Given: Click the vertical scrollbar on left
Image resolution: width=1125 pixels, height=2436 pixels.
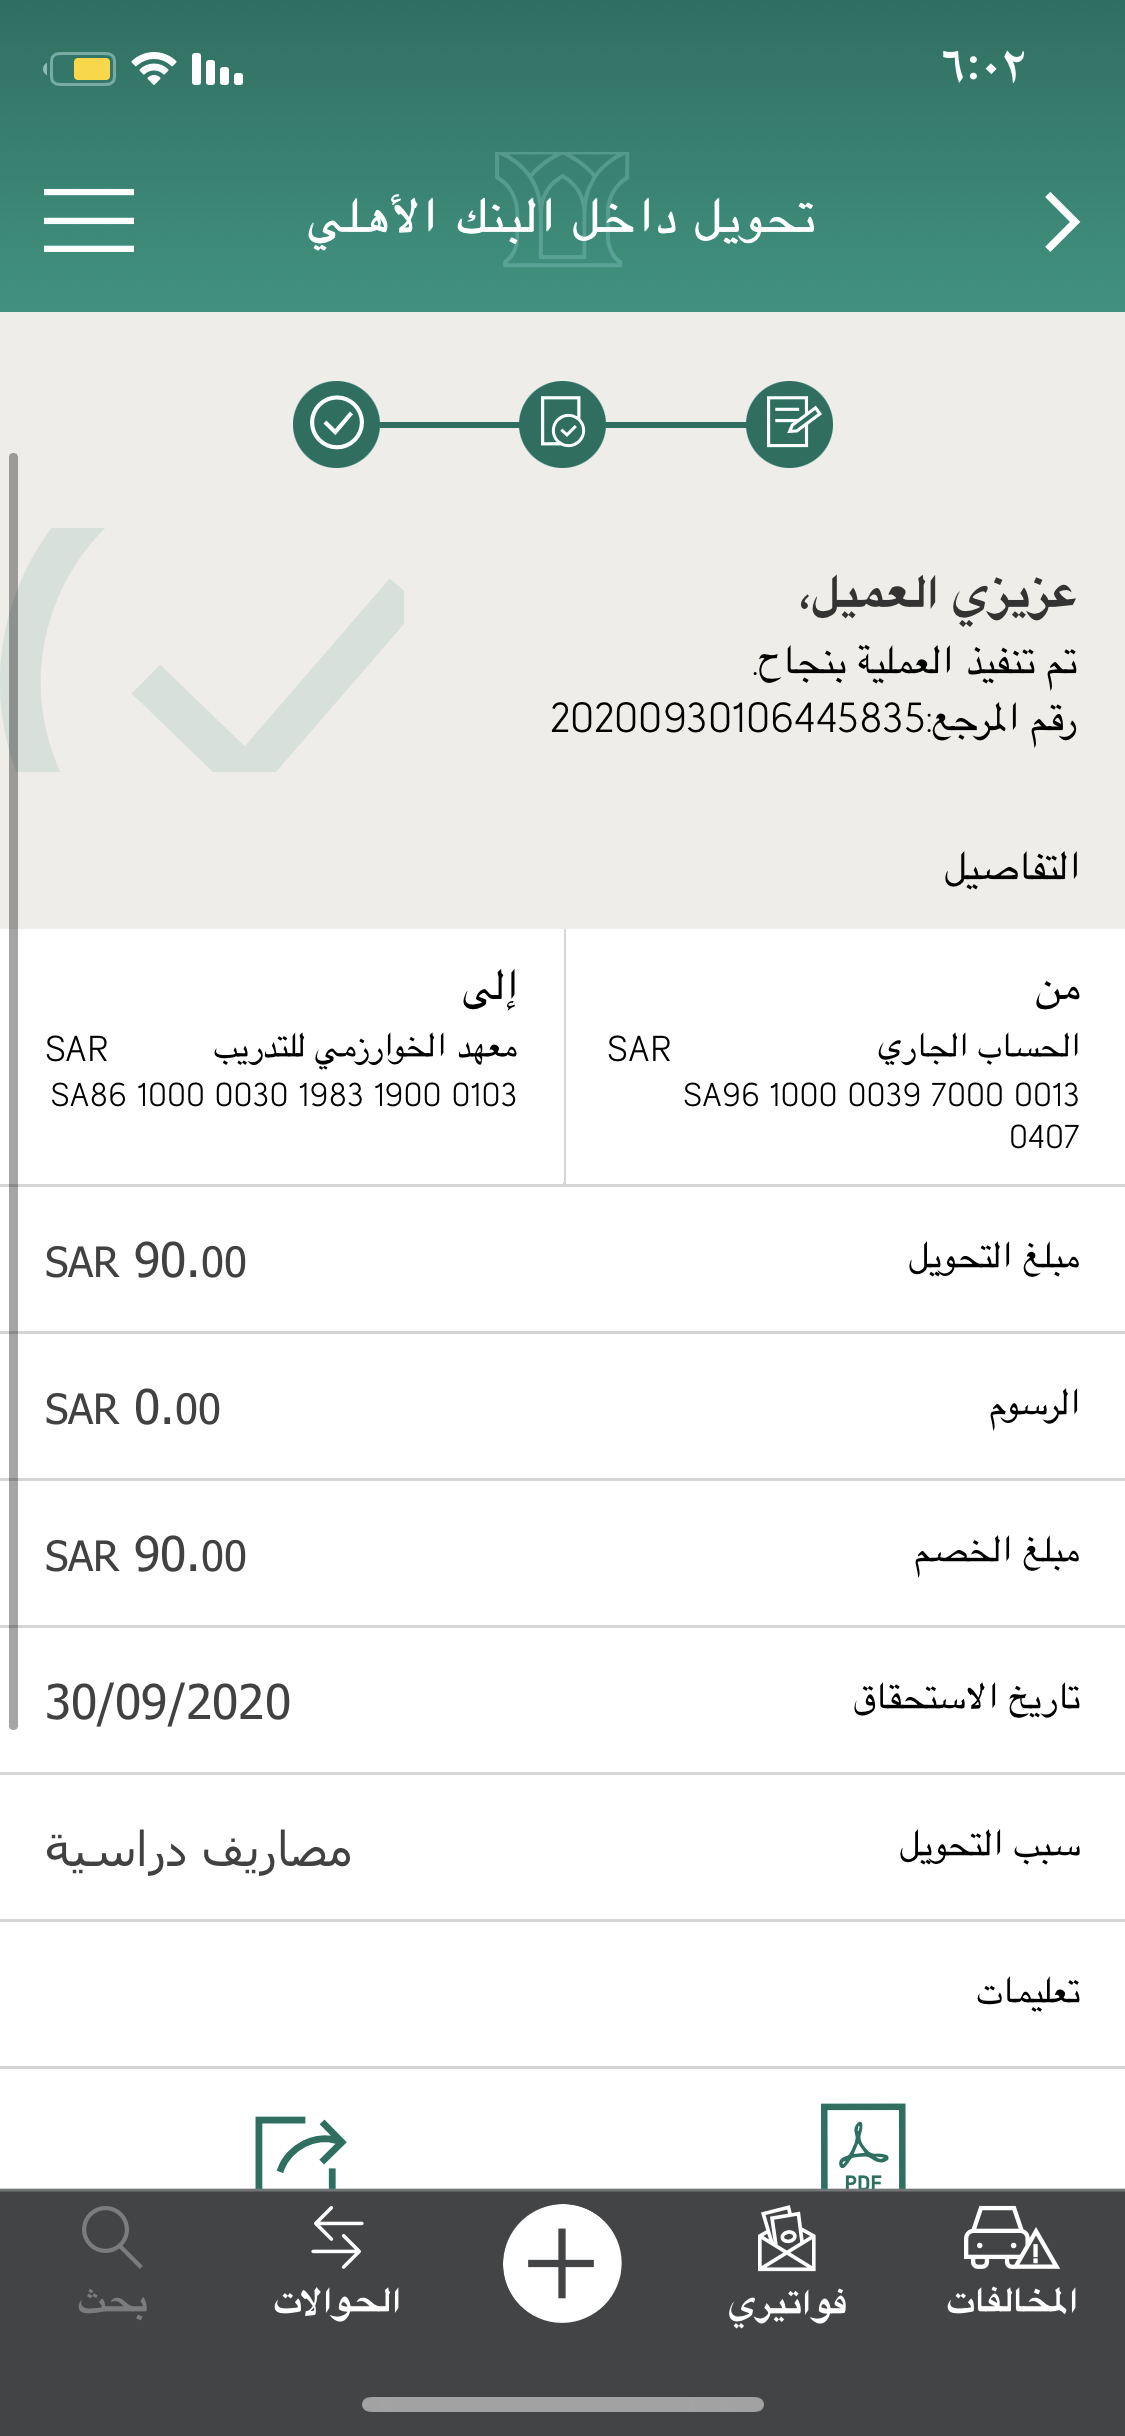Looking at the screenshot, I should (x=13, y=1090).
